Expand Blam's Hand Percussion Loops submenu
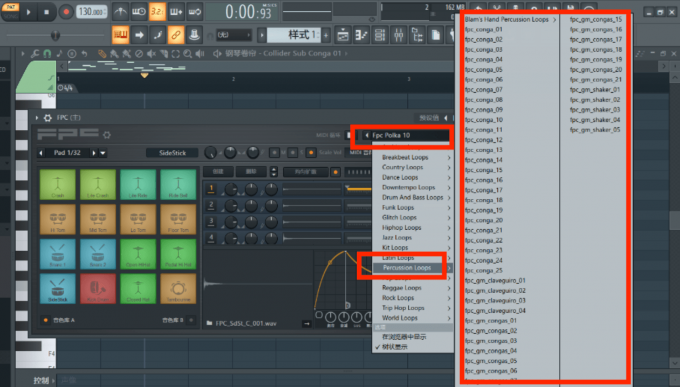The image size is (680, 387). pos(510,20)
